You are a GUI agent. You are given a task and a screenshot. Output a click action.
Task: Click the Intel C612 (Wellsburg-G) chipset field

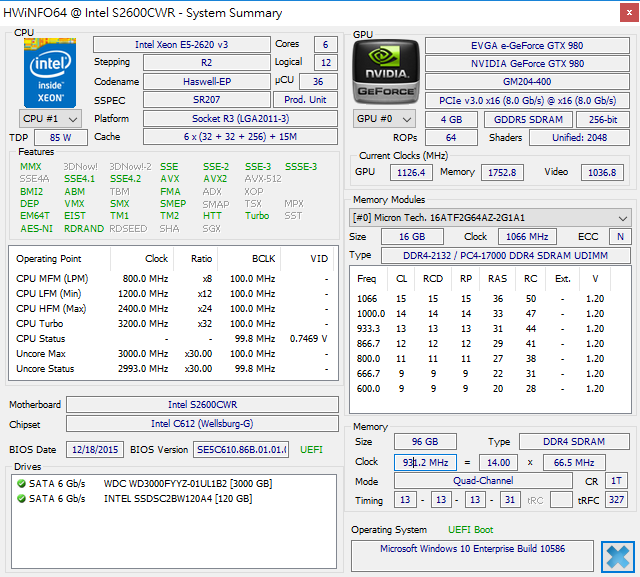[x=202, y=424]
